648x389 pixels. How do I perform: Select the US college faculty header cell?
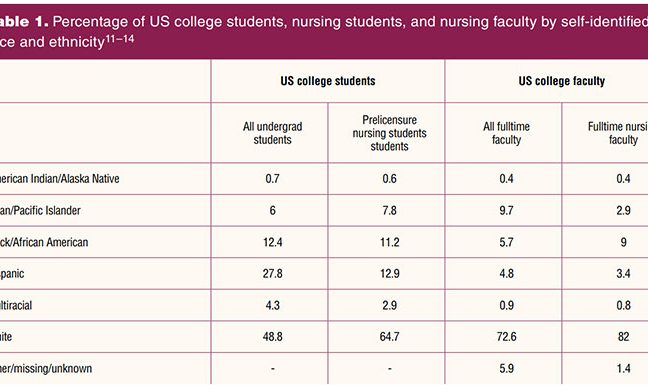[562, 81]
